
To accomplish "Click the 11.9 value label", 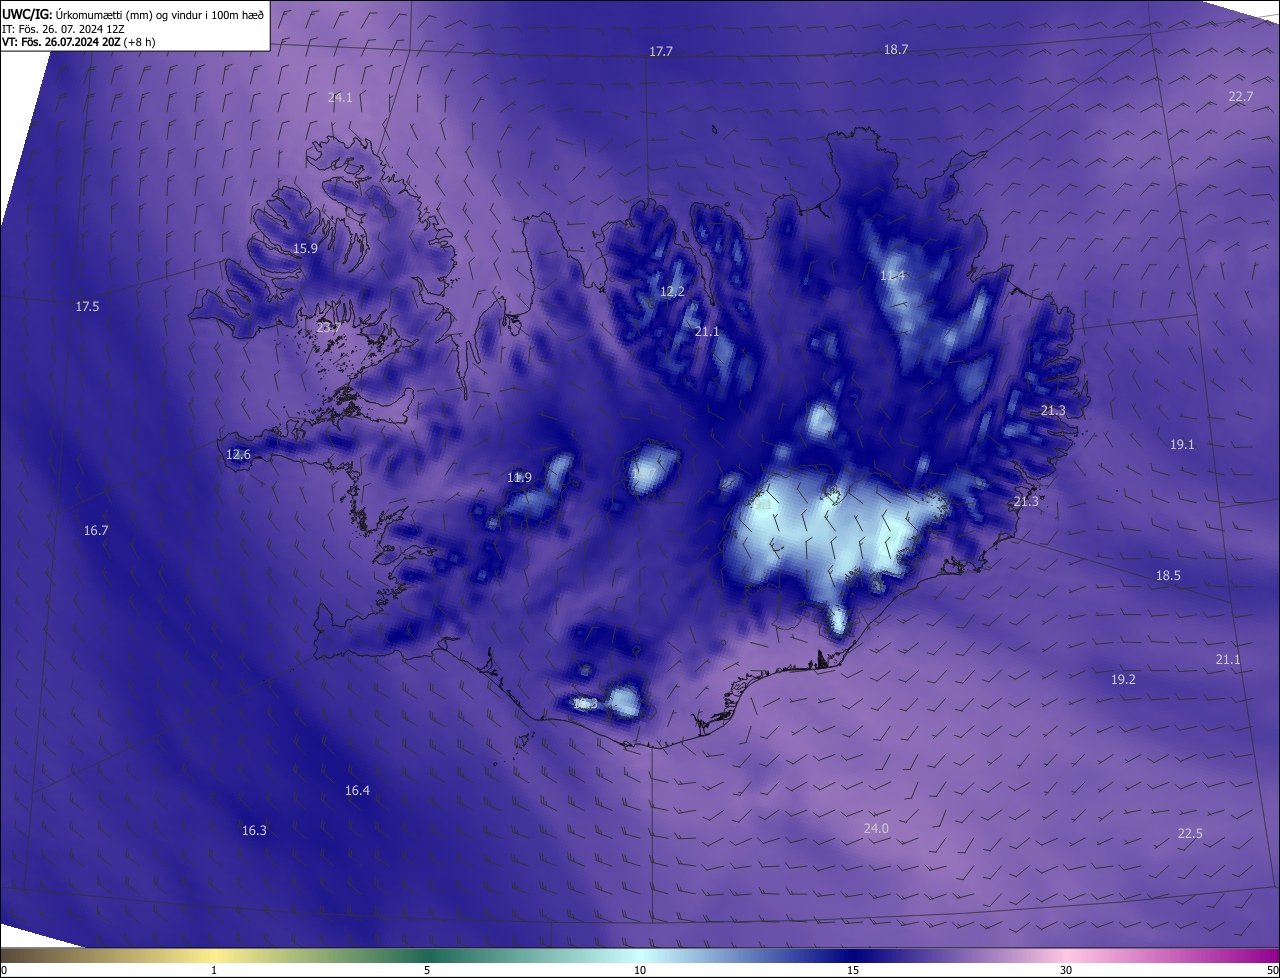I will (519, 477).
